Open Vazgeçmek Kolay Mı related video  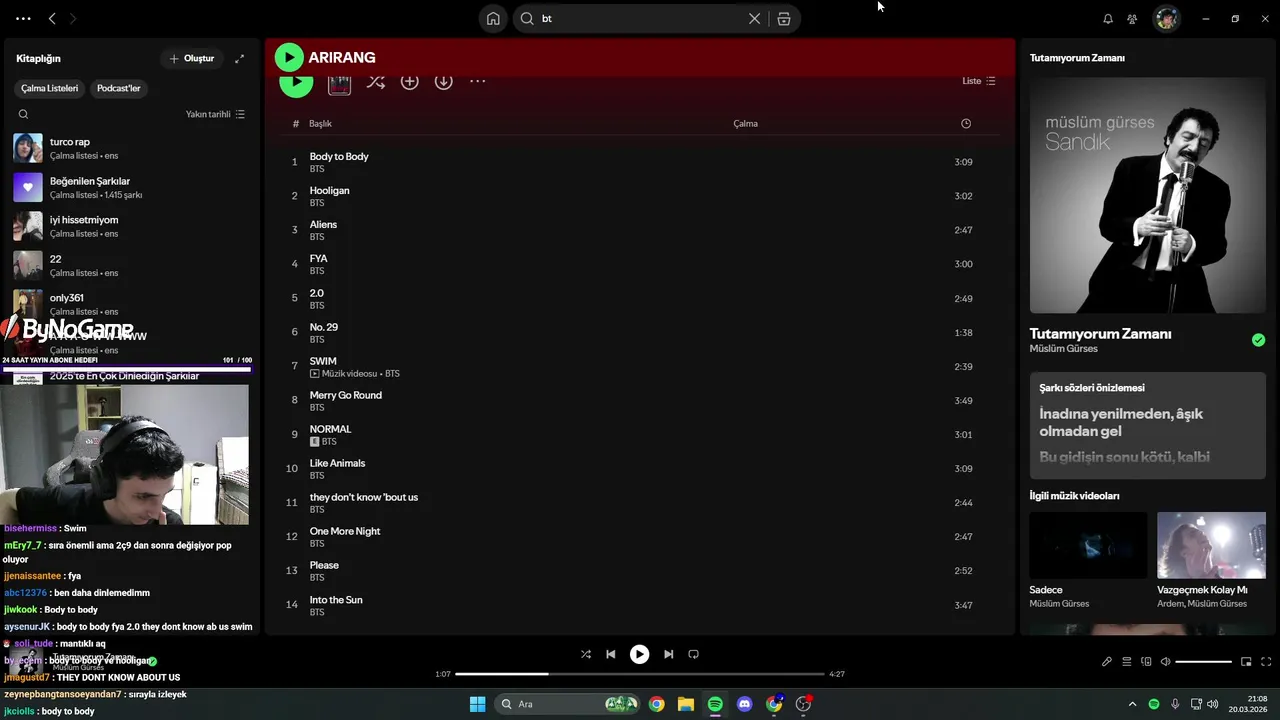(x=1211, y=545)
